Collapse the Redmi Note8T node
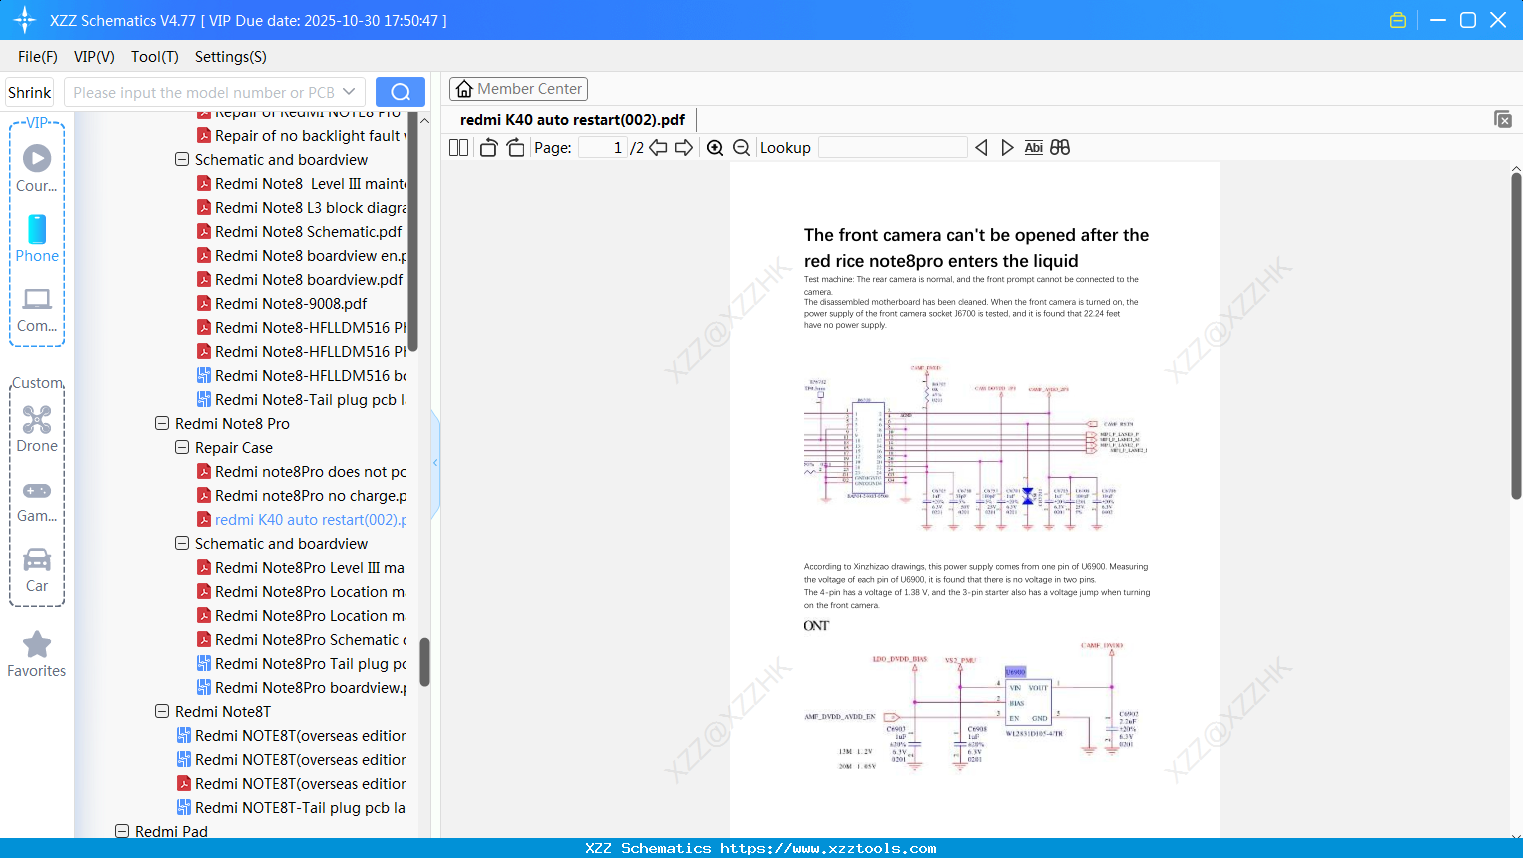 point(162,712)
